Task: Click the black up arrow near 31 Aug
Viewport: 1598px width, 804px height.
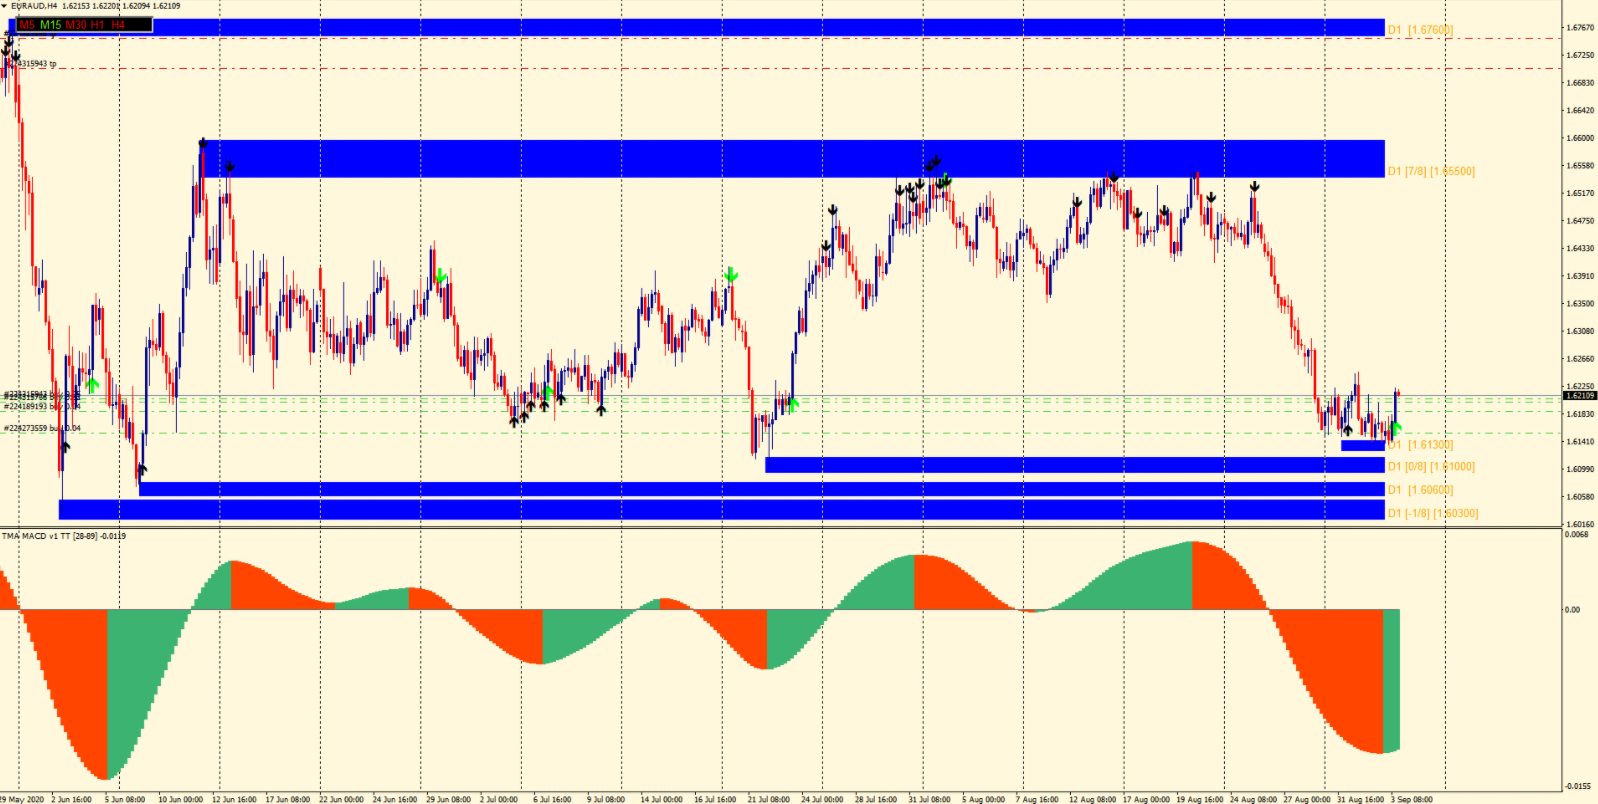Action: [x=1347, y=430]
